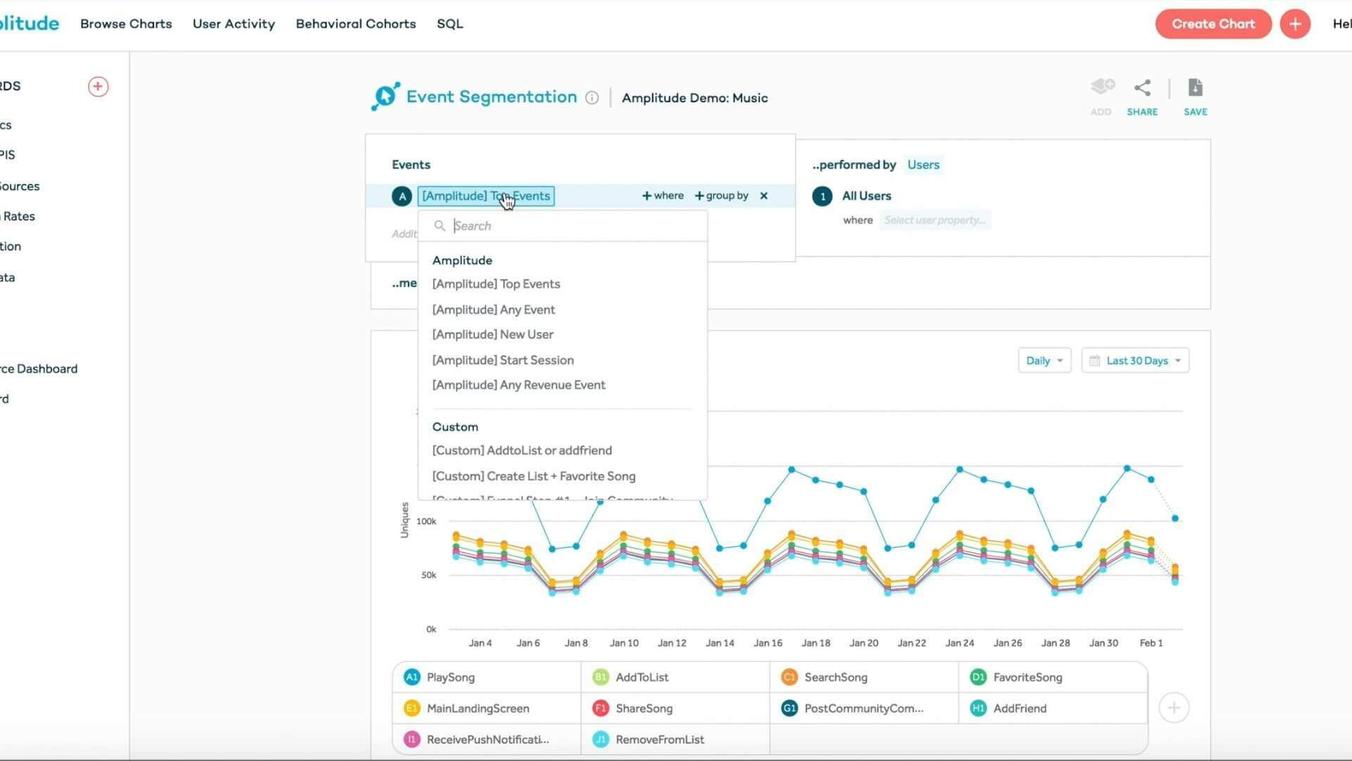Click the Amplitude logo
Viewport: 1352px width, 761px height.
(30, 23)
